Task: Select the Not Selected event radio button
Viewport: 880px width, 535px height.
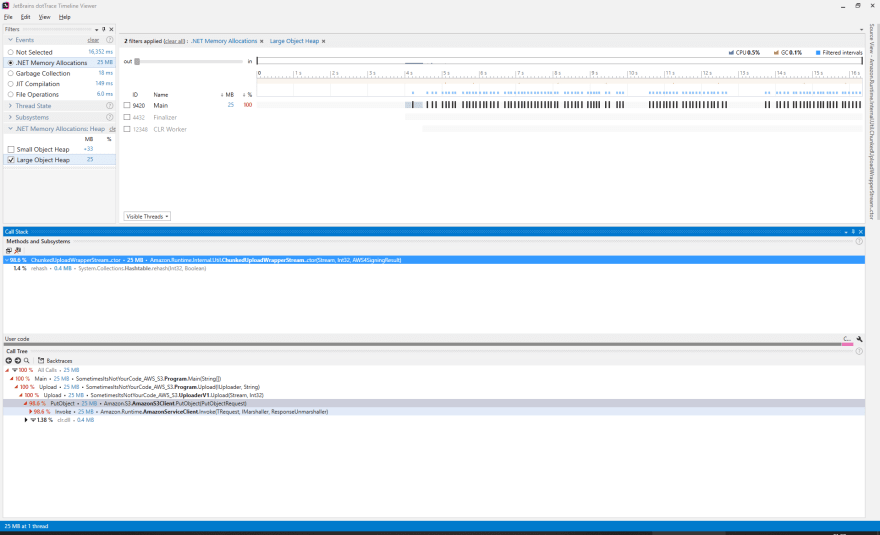Action: coord(11,52)
